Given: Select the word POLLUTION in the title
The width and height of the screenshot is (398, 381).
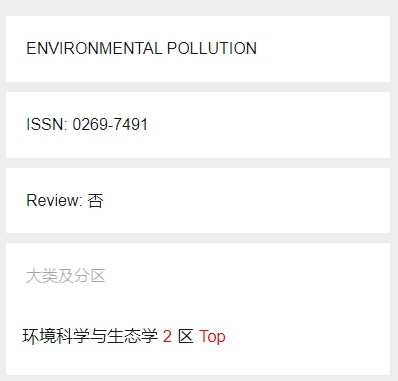Looking at the screenshot, I should click(x=212, y=48).
